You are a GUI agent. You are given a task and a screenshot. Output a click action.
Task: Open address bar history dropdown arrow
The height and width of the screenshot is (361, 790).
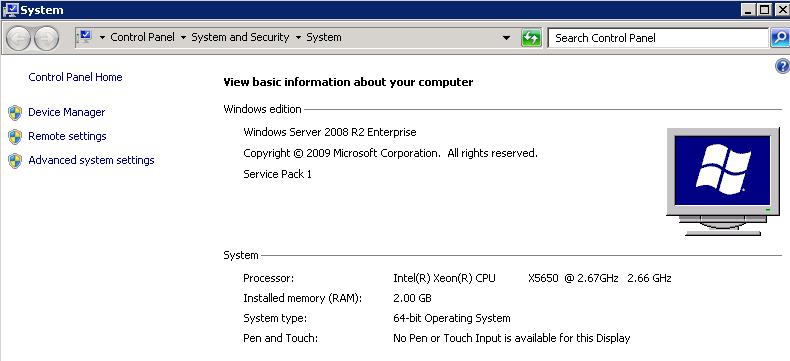(506, 38)
